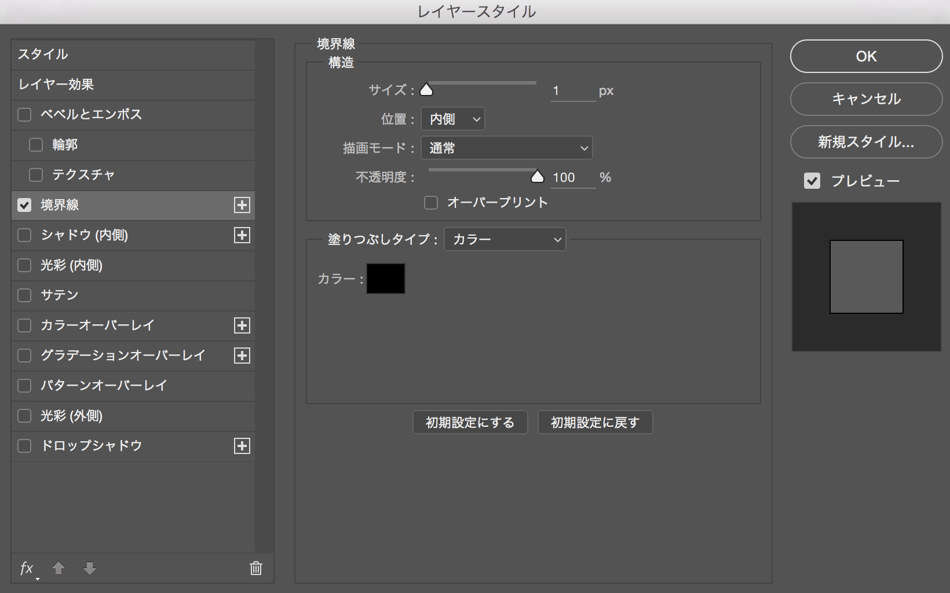Open the 塗りつぶしタイプ dropdown
Screen dimensions: 950x593
[x=505, y=239]
